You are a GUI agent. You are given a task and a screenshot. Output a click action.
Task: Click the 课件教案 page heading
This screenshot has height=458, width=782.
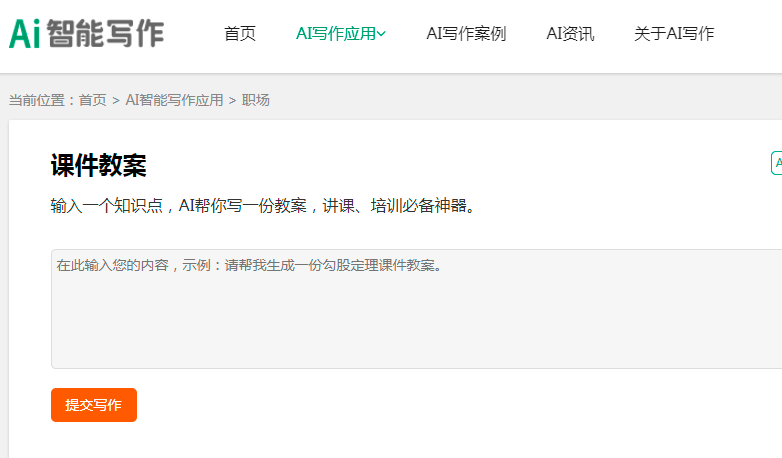coord(98,166)
